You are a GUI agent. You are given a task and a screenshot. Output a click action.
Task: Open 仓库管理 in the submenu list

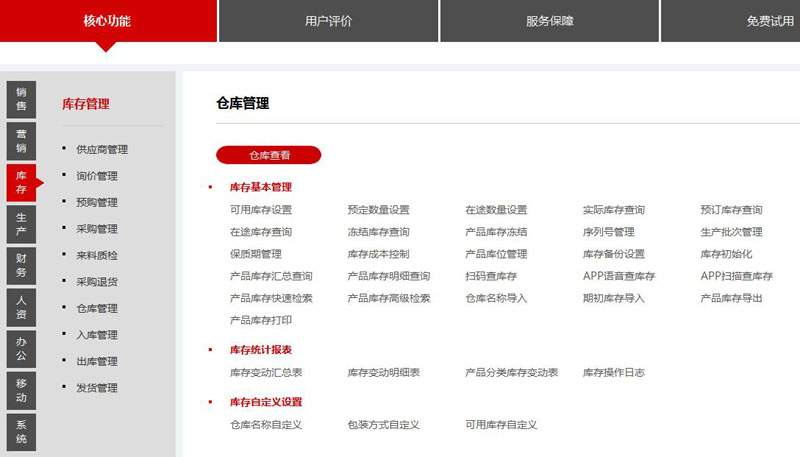coord(97,309)
